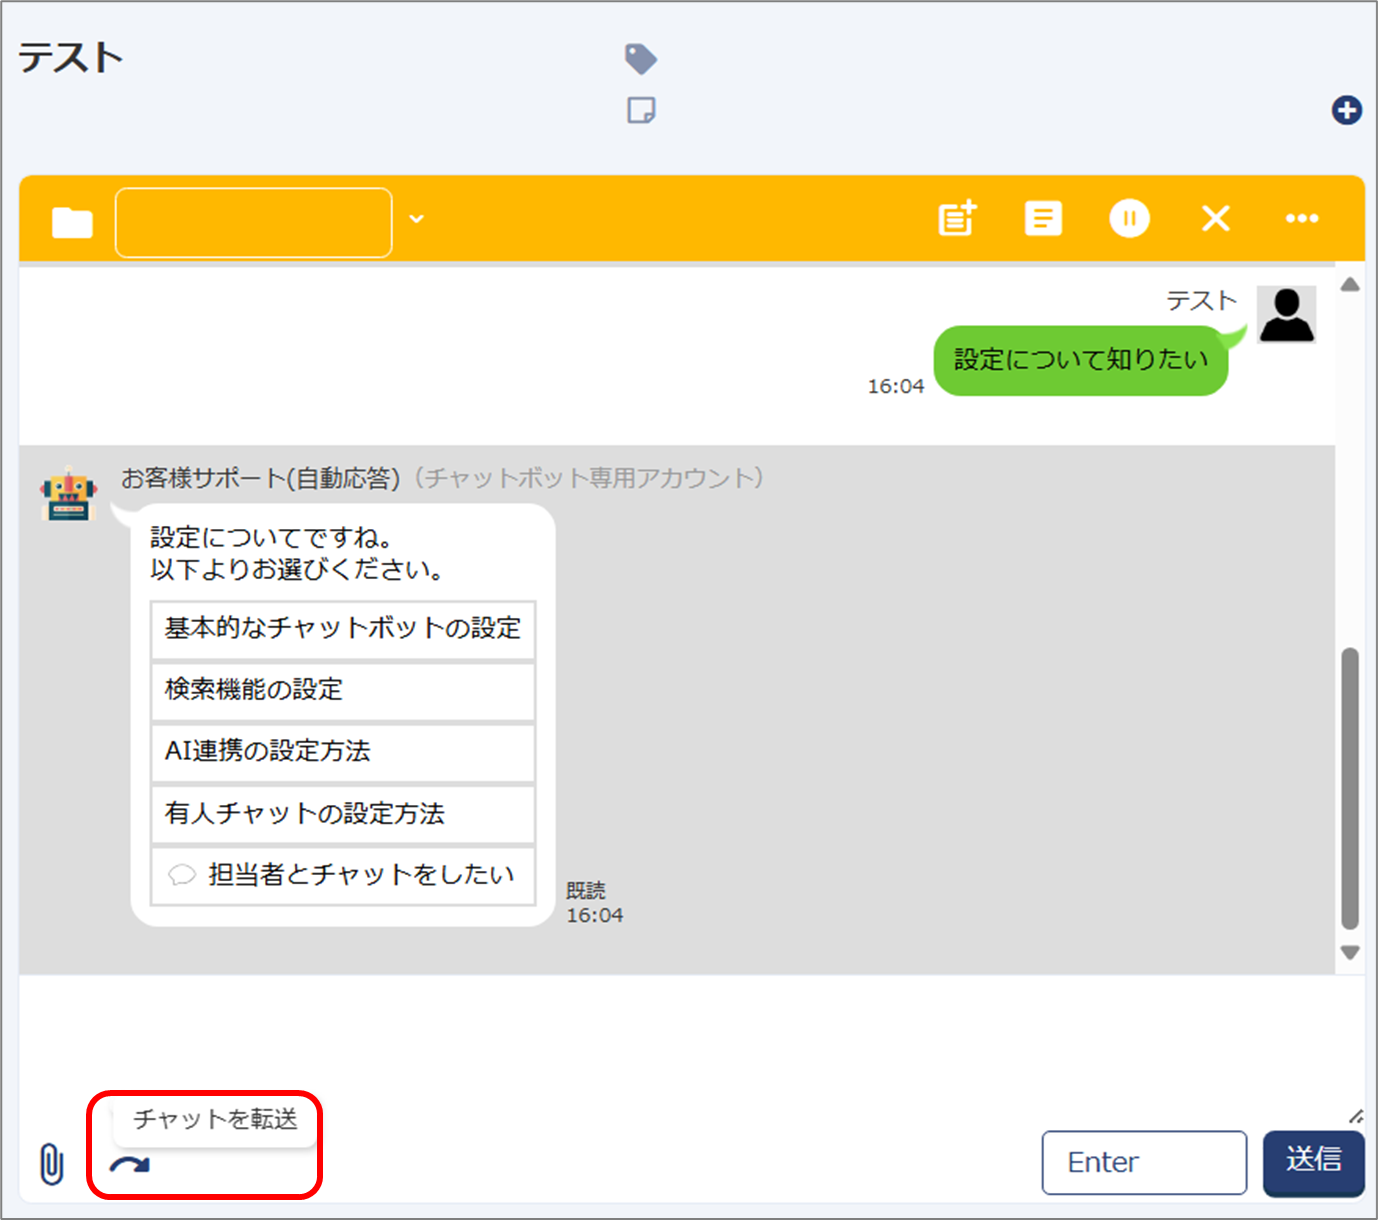The image size is (1378, 1220).
Task: Close chat using the X icon
Action: (x=1215, y=218)
